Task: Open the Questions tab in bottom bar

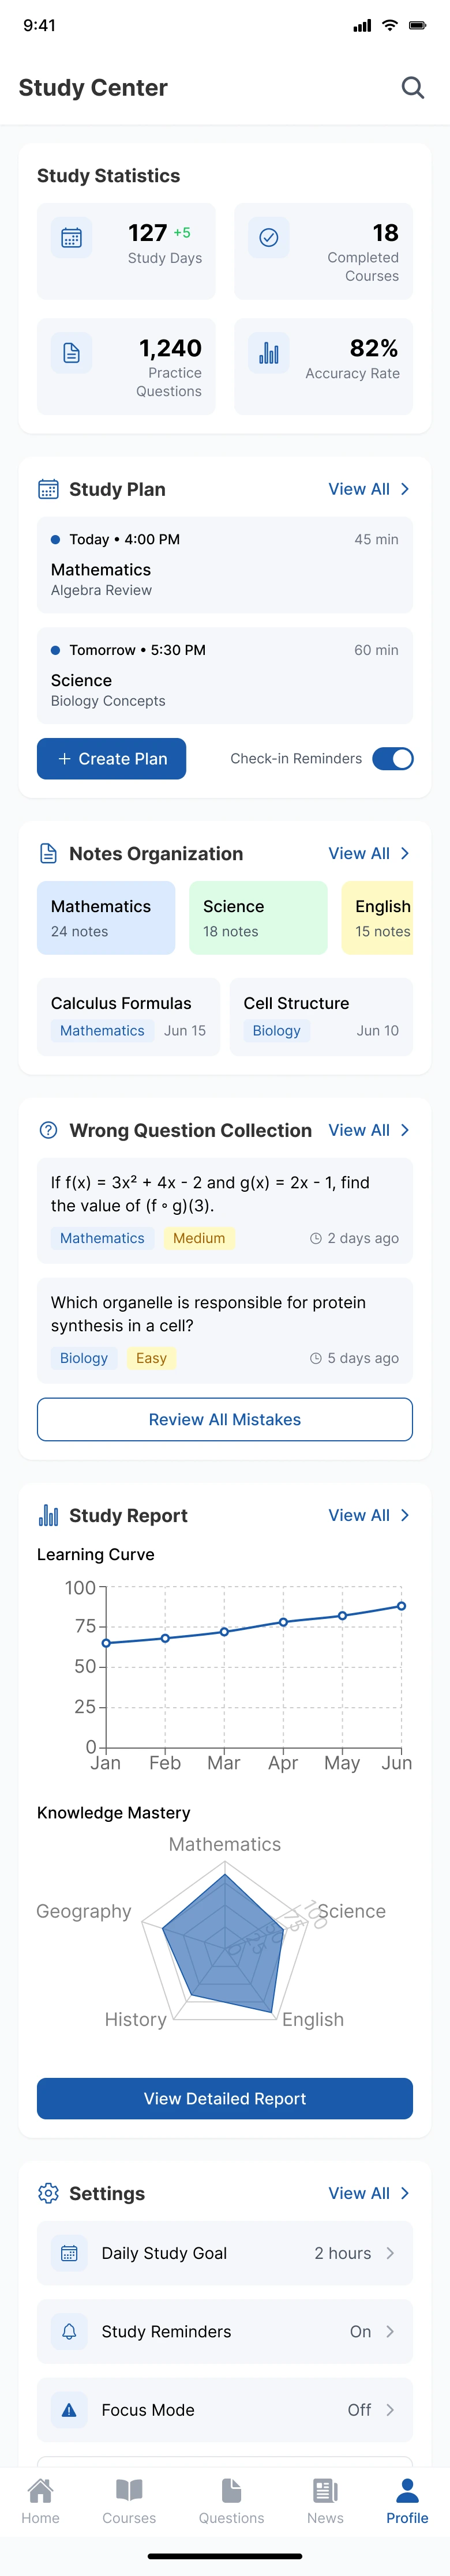Action: pos(231,2501)
